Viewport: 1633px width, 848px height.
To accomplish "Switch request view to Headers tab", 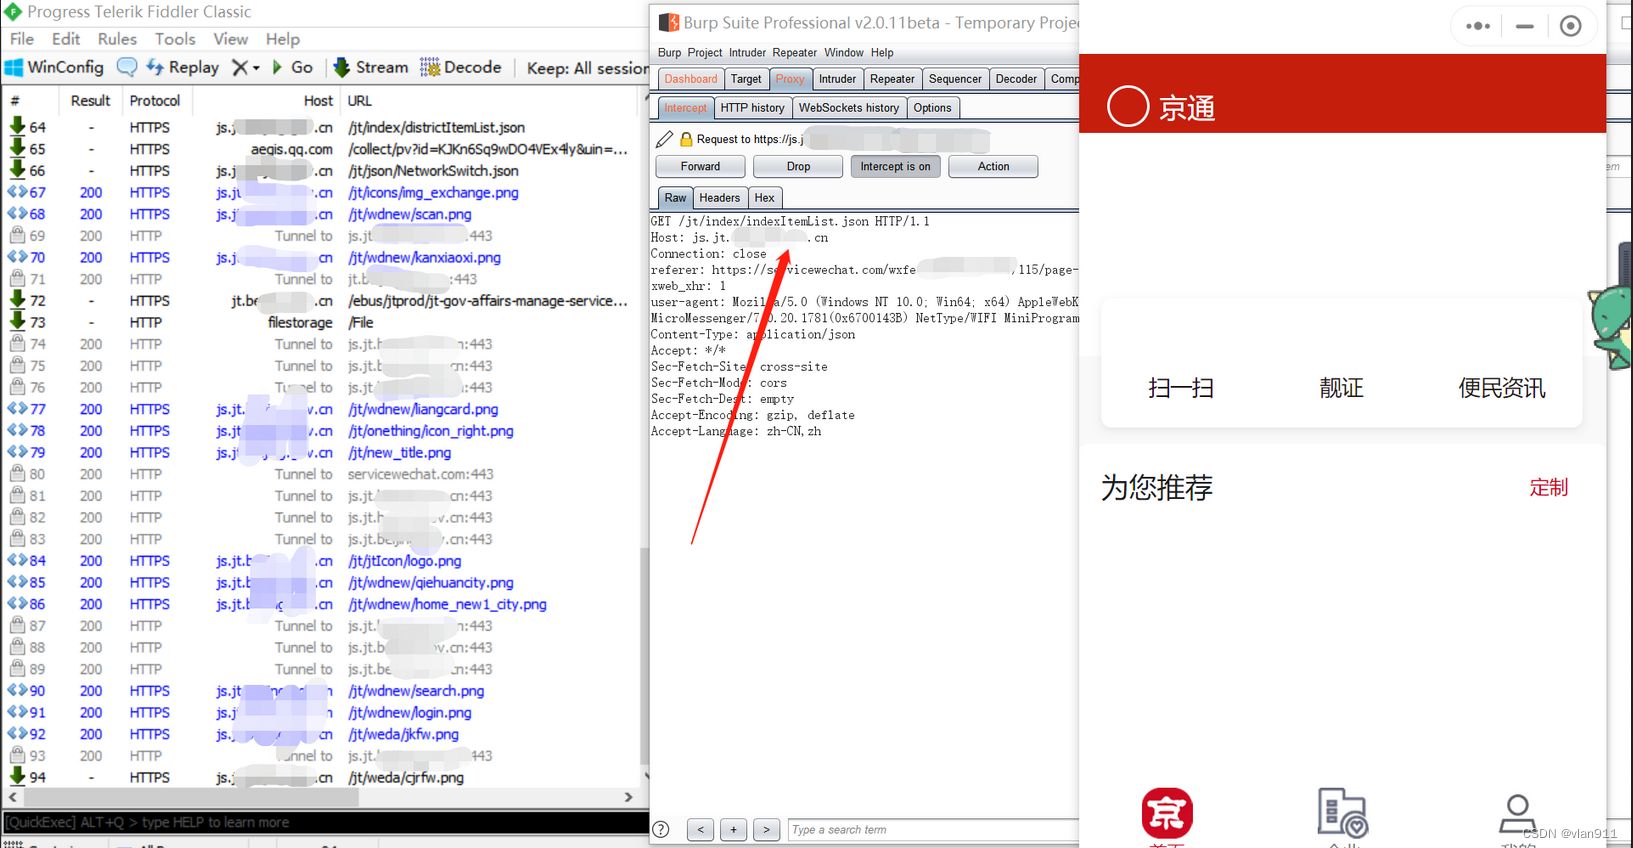I will tap(720, 198).
